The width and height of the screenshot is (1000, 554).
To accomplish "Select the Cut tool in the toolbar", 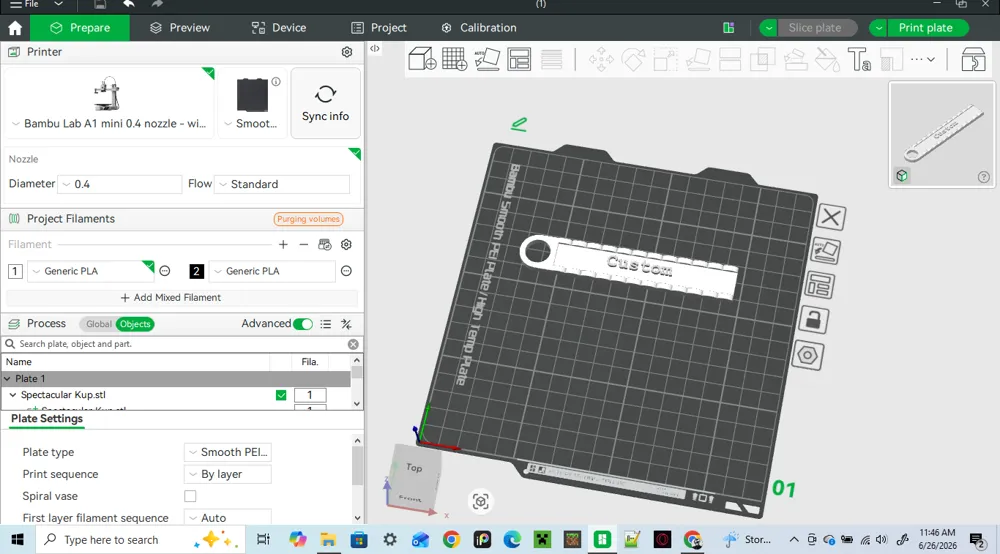I will pyautogui.click(x=730, y=60).
